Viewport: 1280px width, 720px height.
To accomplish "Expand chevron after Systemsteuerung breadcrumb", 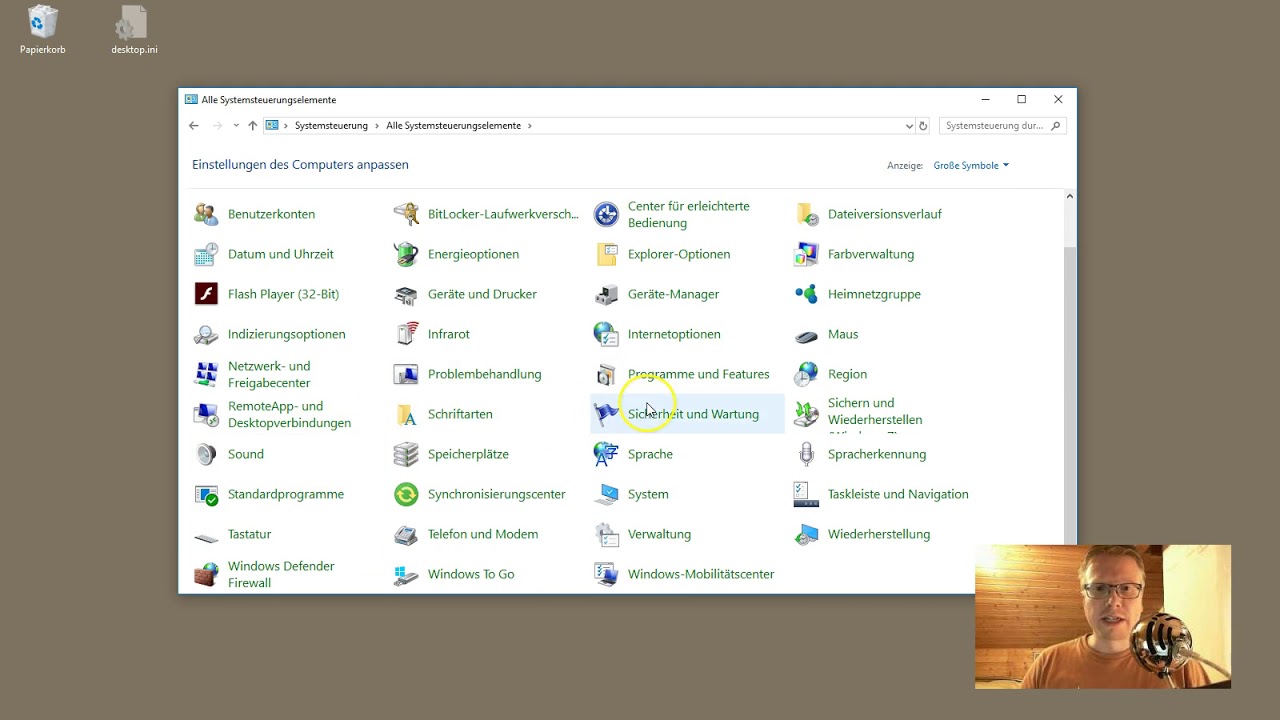I will (377, 126).
